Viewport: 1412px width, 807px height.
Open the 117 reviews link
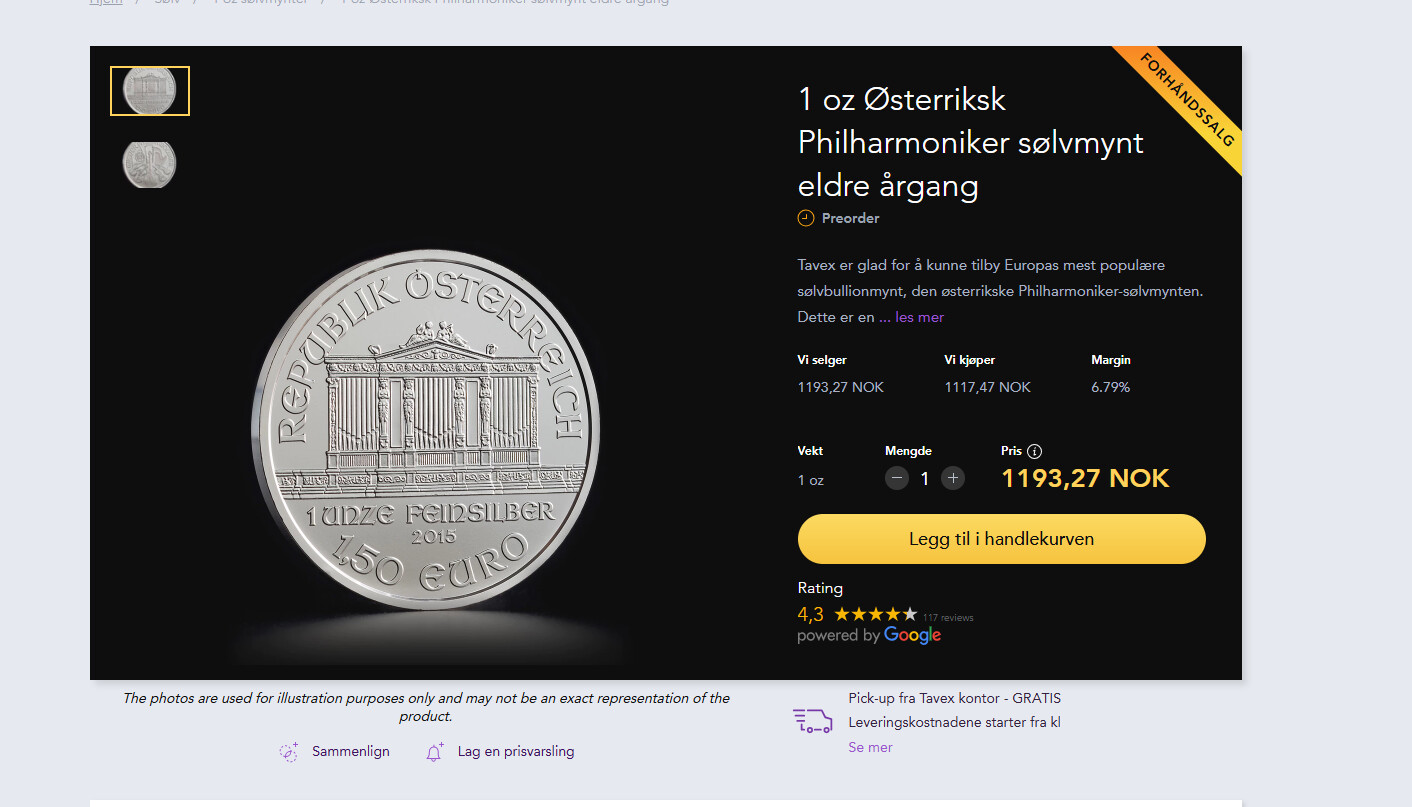[948, 618]
